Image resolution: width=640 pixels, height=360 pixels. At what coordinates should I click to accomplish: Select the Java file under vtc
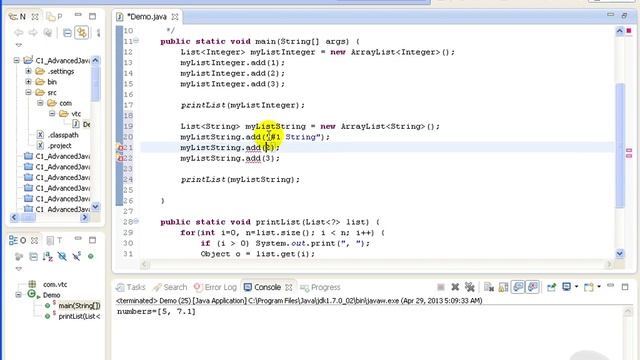click(x=81, y=124)
